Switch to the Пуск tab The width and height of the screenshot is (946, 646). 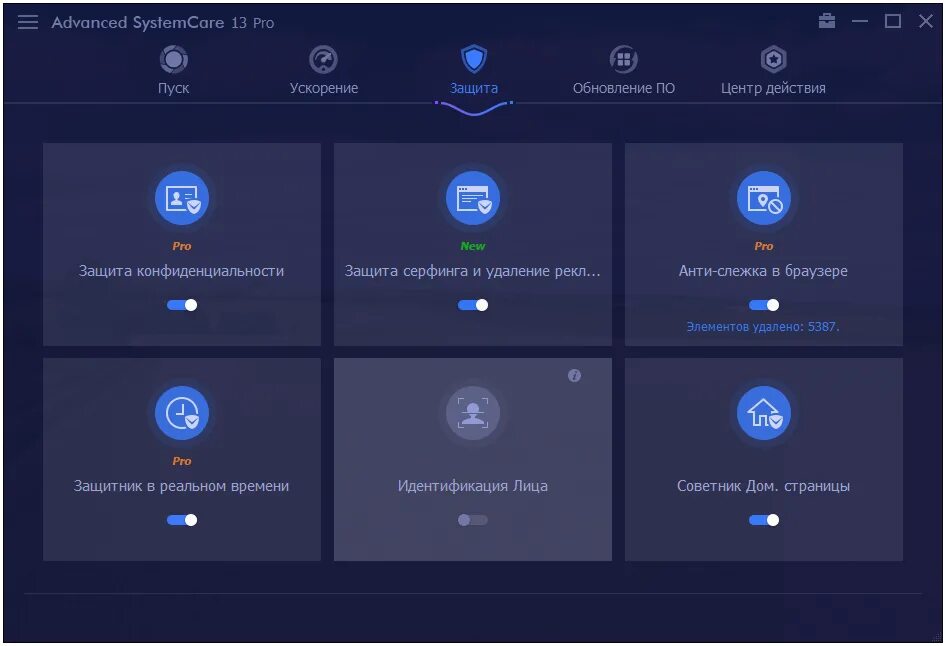(x=174, y=88)
